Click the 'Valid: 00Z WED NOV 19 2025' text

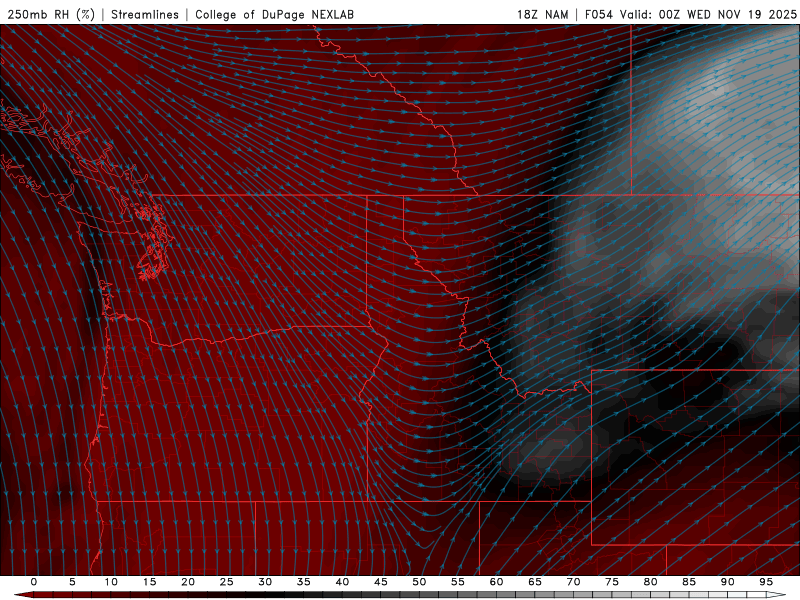click(x=708, y=14)
